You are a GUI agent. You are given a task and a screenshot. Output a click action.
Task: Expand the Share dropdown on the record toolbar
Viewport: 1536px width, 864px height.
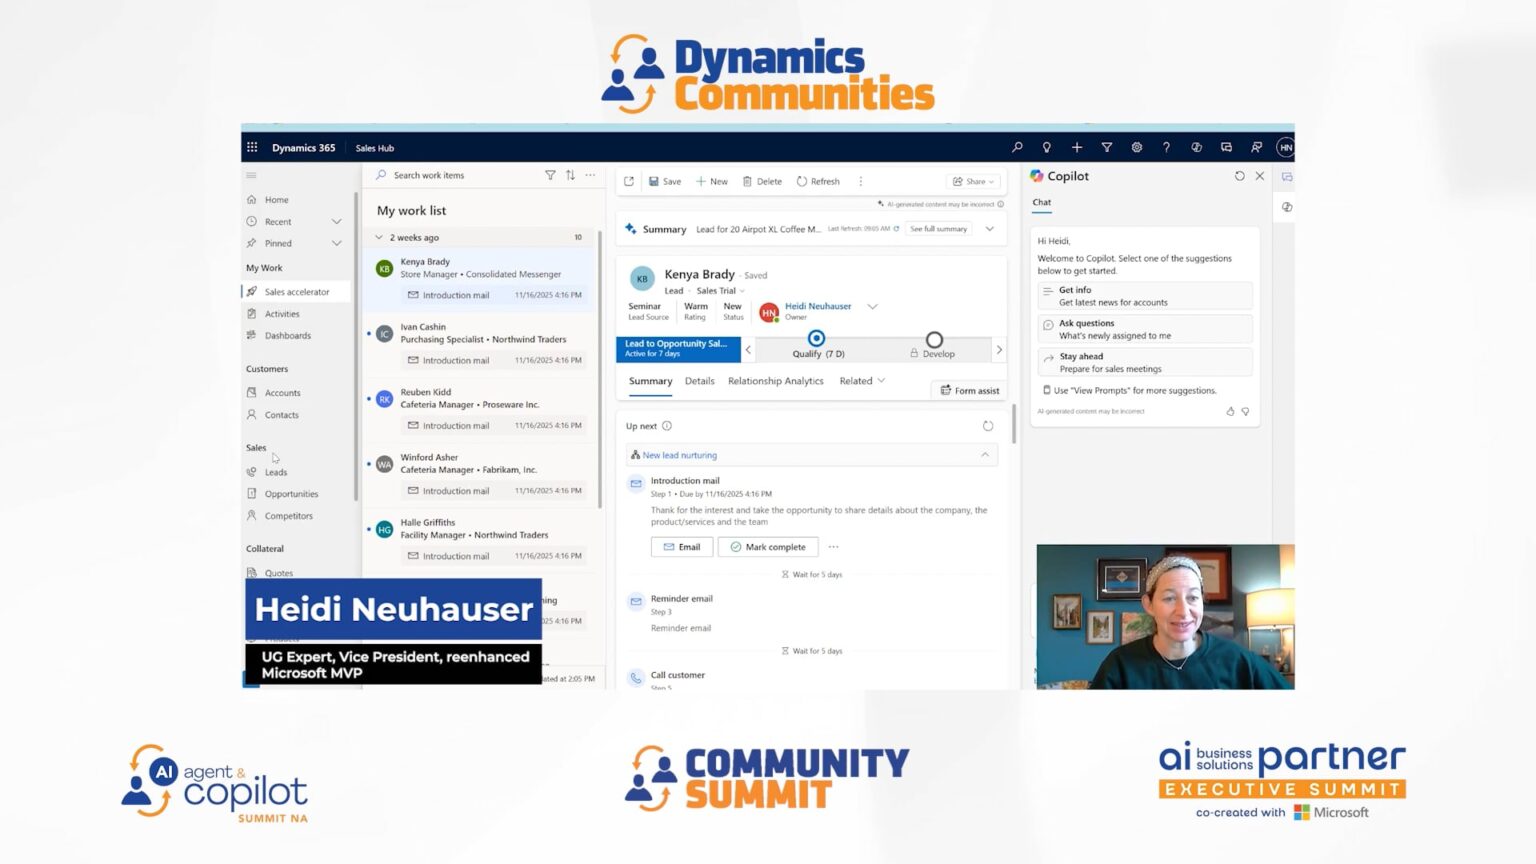(x=991, y=181)
